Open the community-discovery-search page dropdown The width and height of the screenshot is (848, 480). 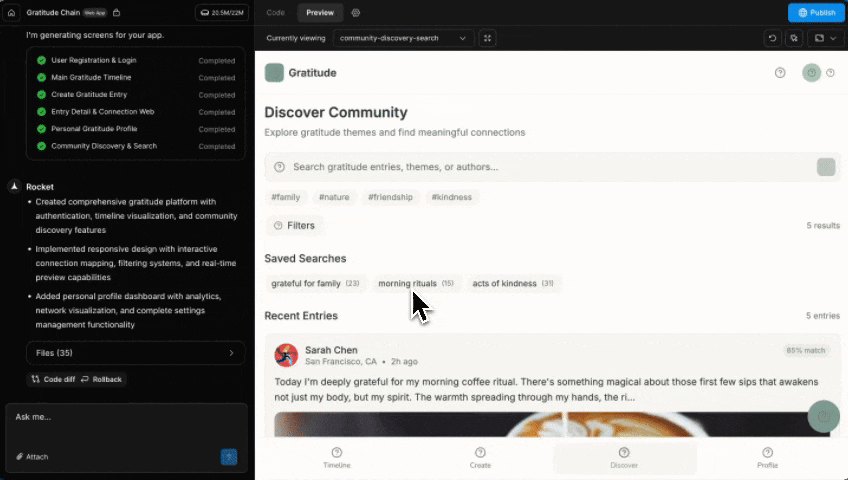pos(403,38)
